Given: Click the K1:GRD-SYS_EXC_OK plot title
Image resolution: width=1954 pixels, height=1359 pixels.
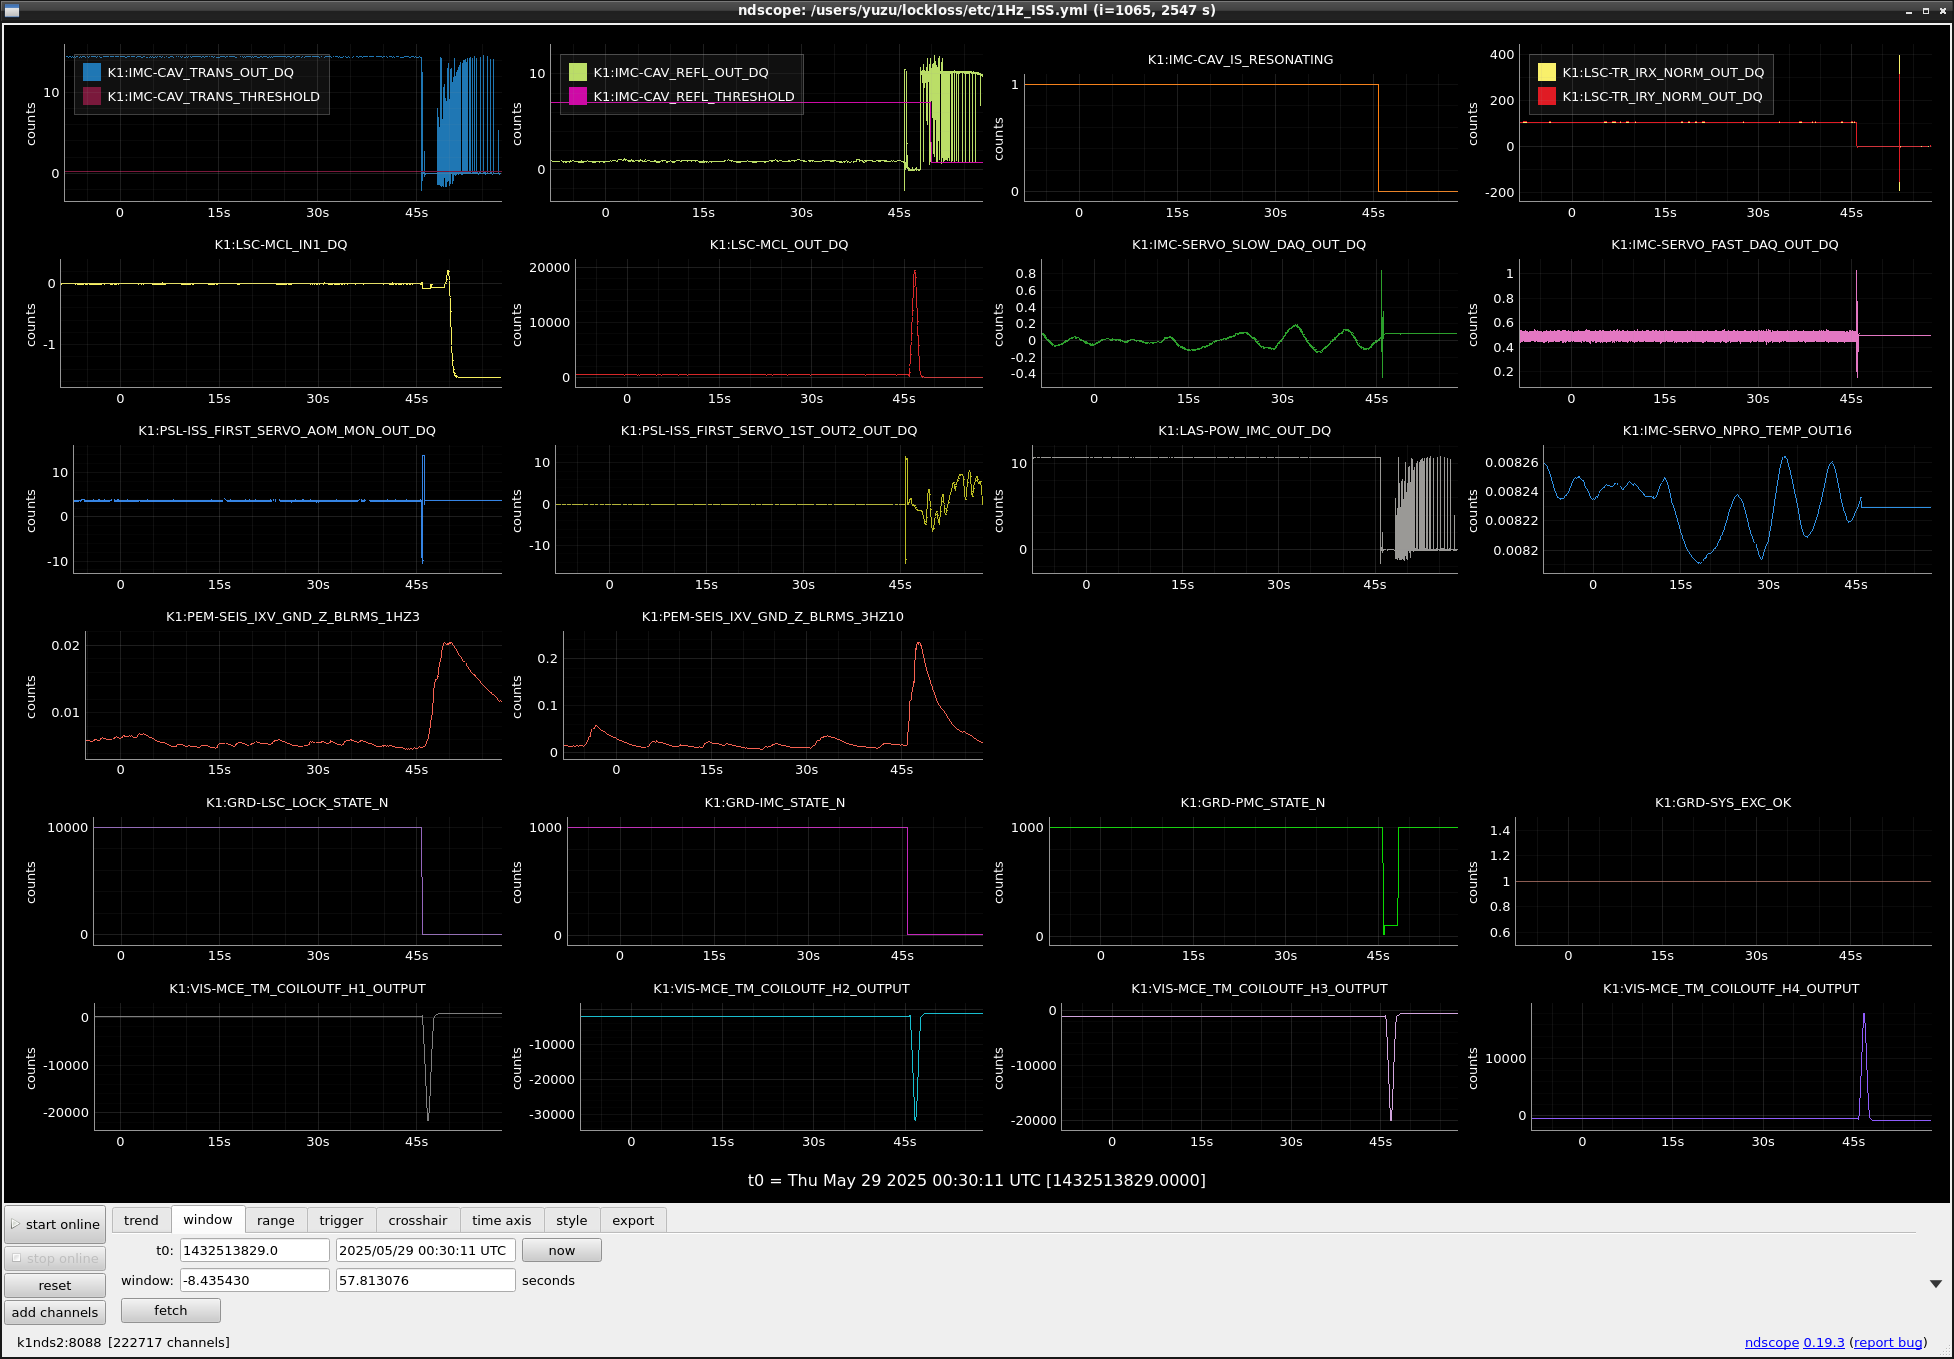Looking at the screenshot, I should coord(1723,802).
